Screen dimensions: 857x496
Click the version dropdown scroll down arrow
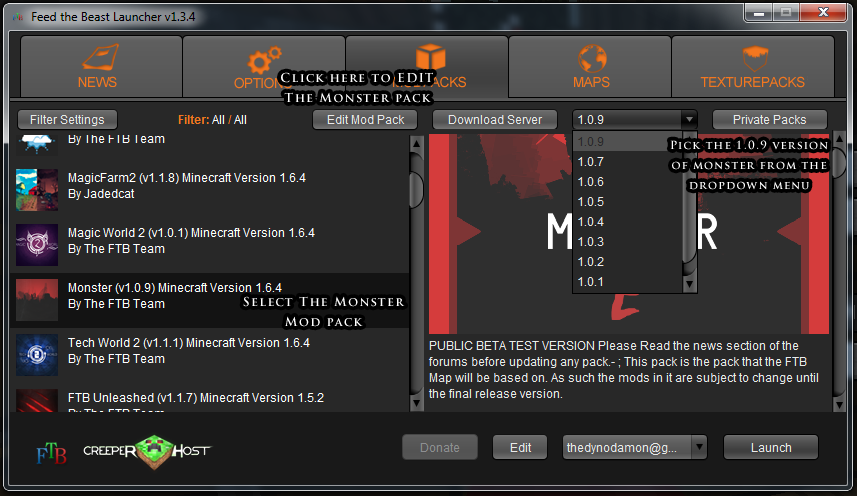coord(689,284)
